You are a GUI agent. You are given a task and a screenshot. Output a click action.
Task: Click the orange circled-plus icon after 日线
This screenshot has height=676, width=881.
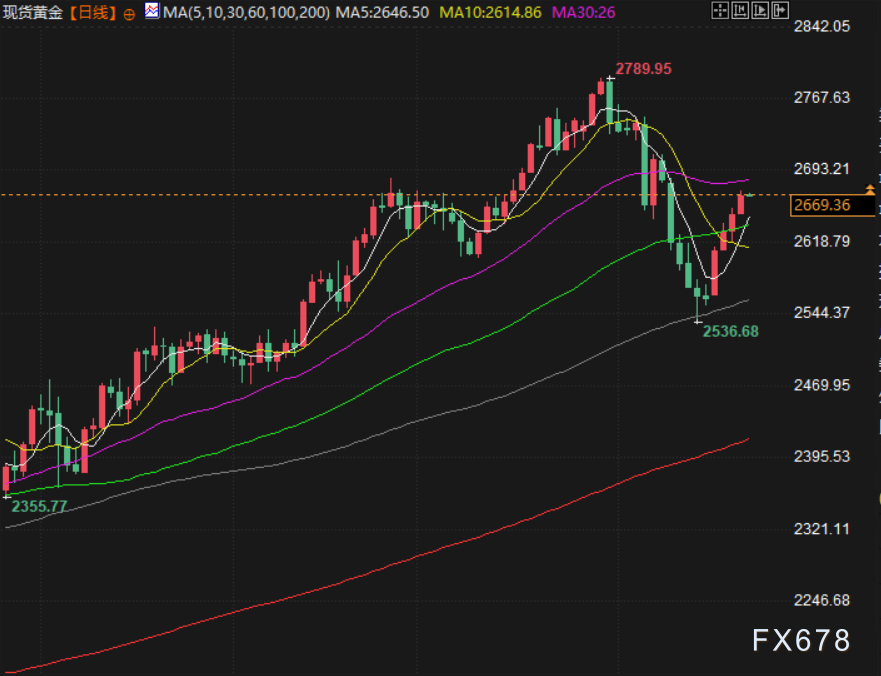tap(130, 13)
